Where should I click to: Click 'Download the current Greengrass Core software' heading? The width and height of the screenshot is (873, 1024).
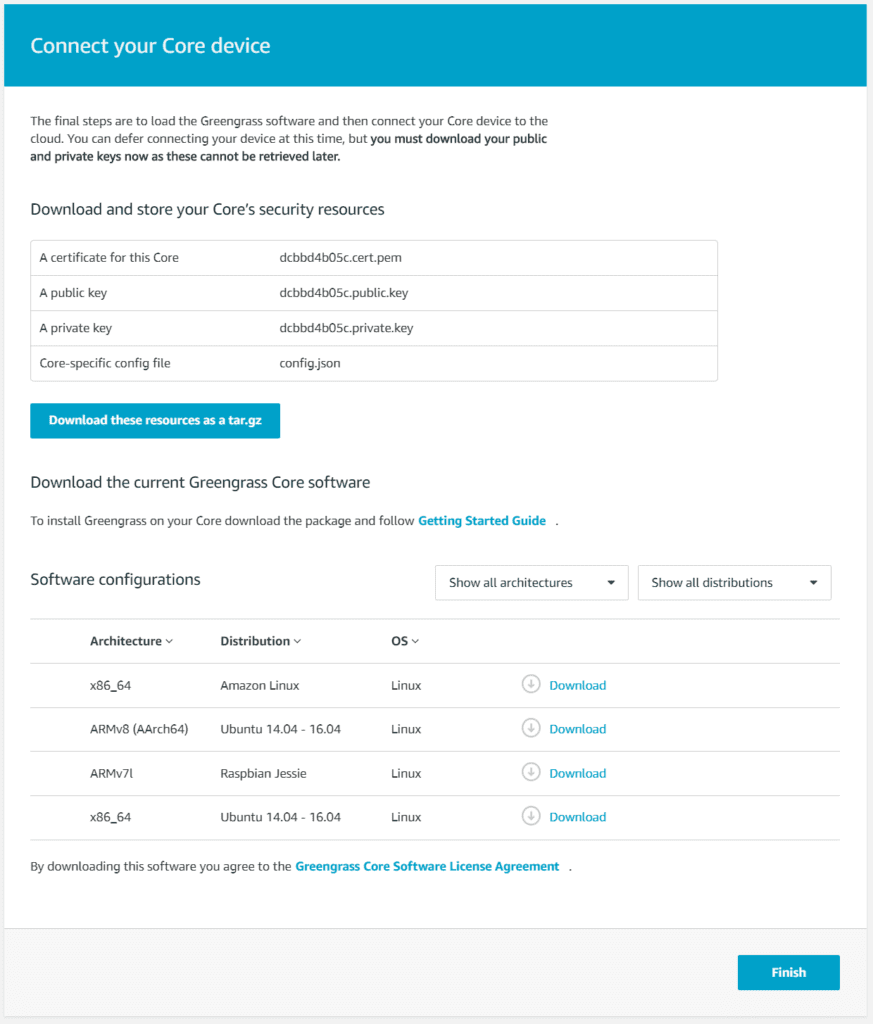coord(200,482)
